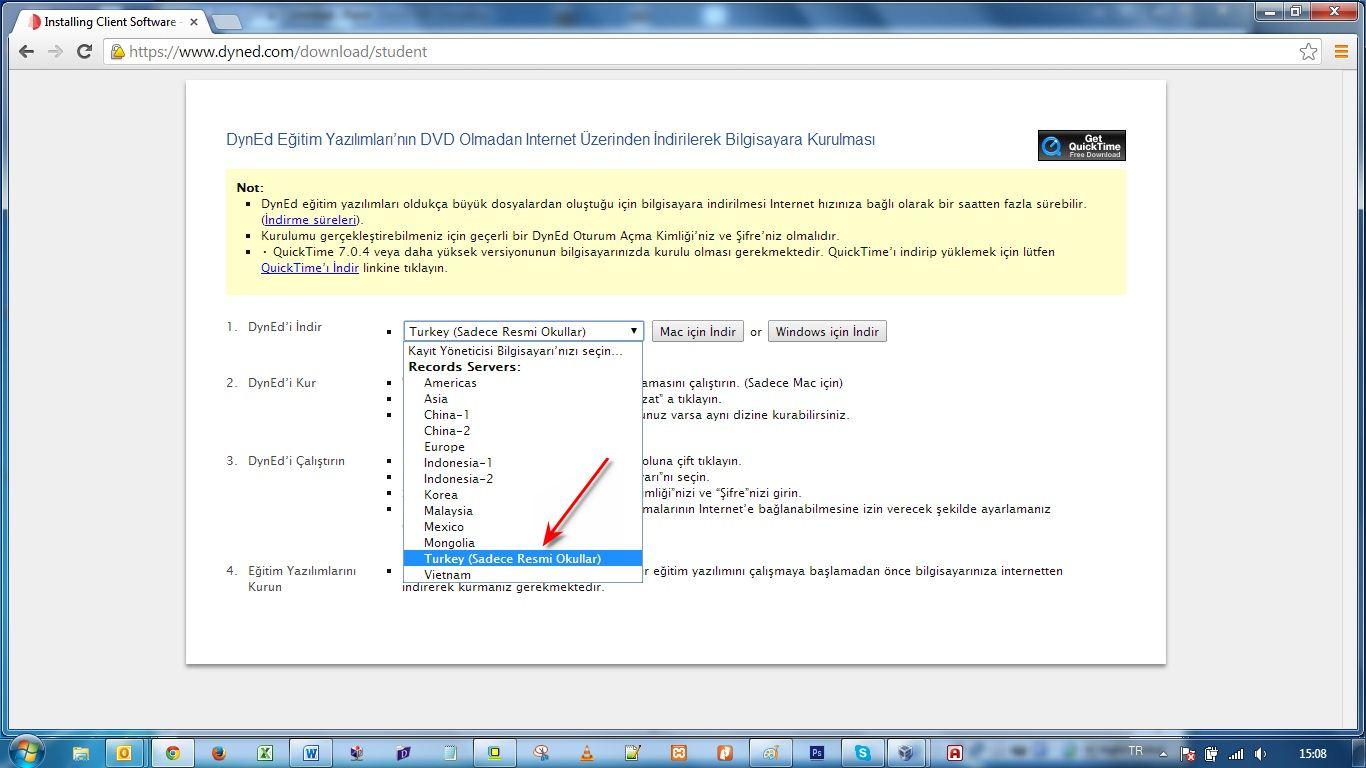Close the Installing Client Software tab
The image size is (1366, 768).
pyautogui.click(x=194, y=21)
